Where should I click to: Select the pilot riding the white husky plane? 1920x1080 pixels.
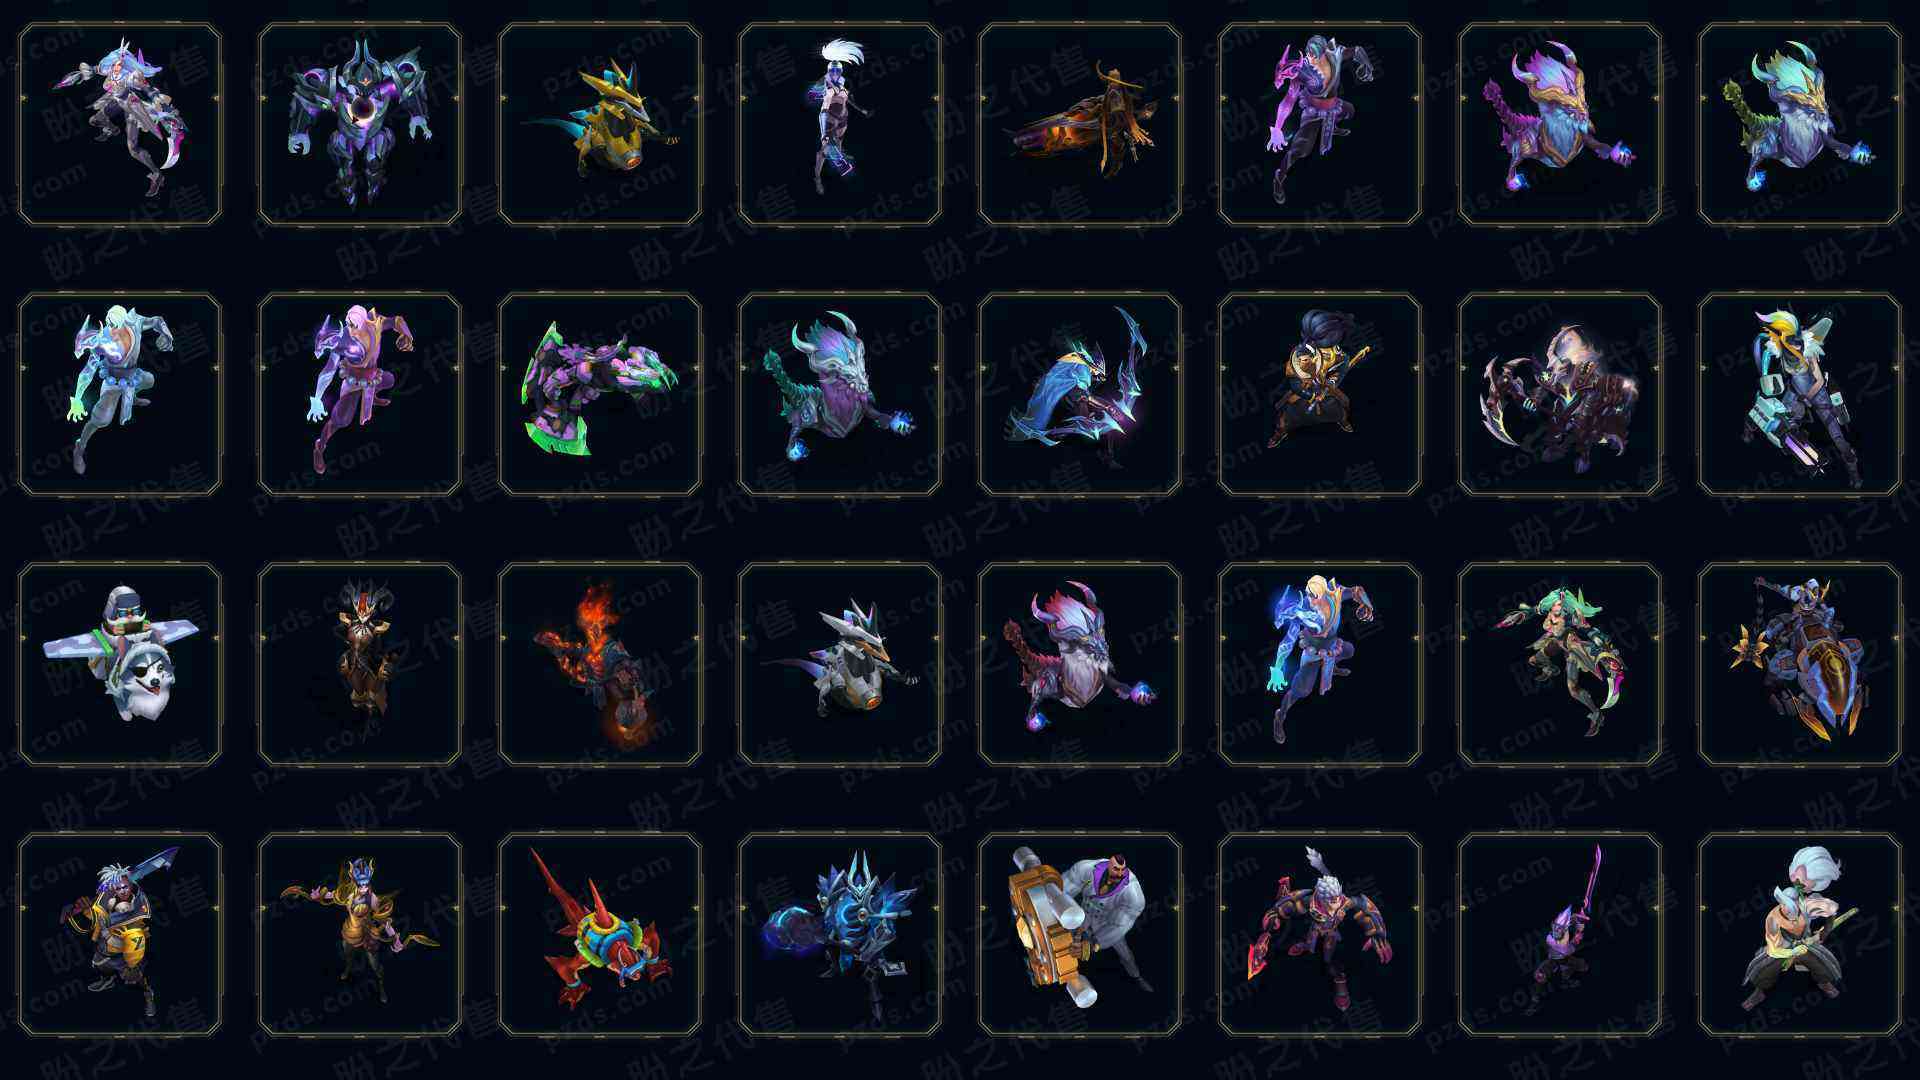120,664
